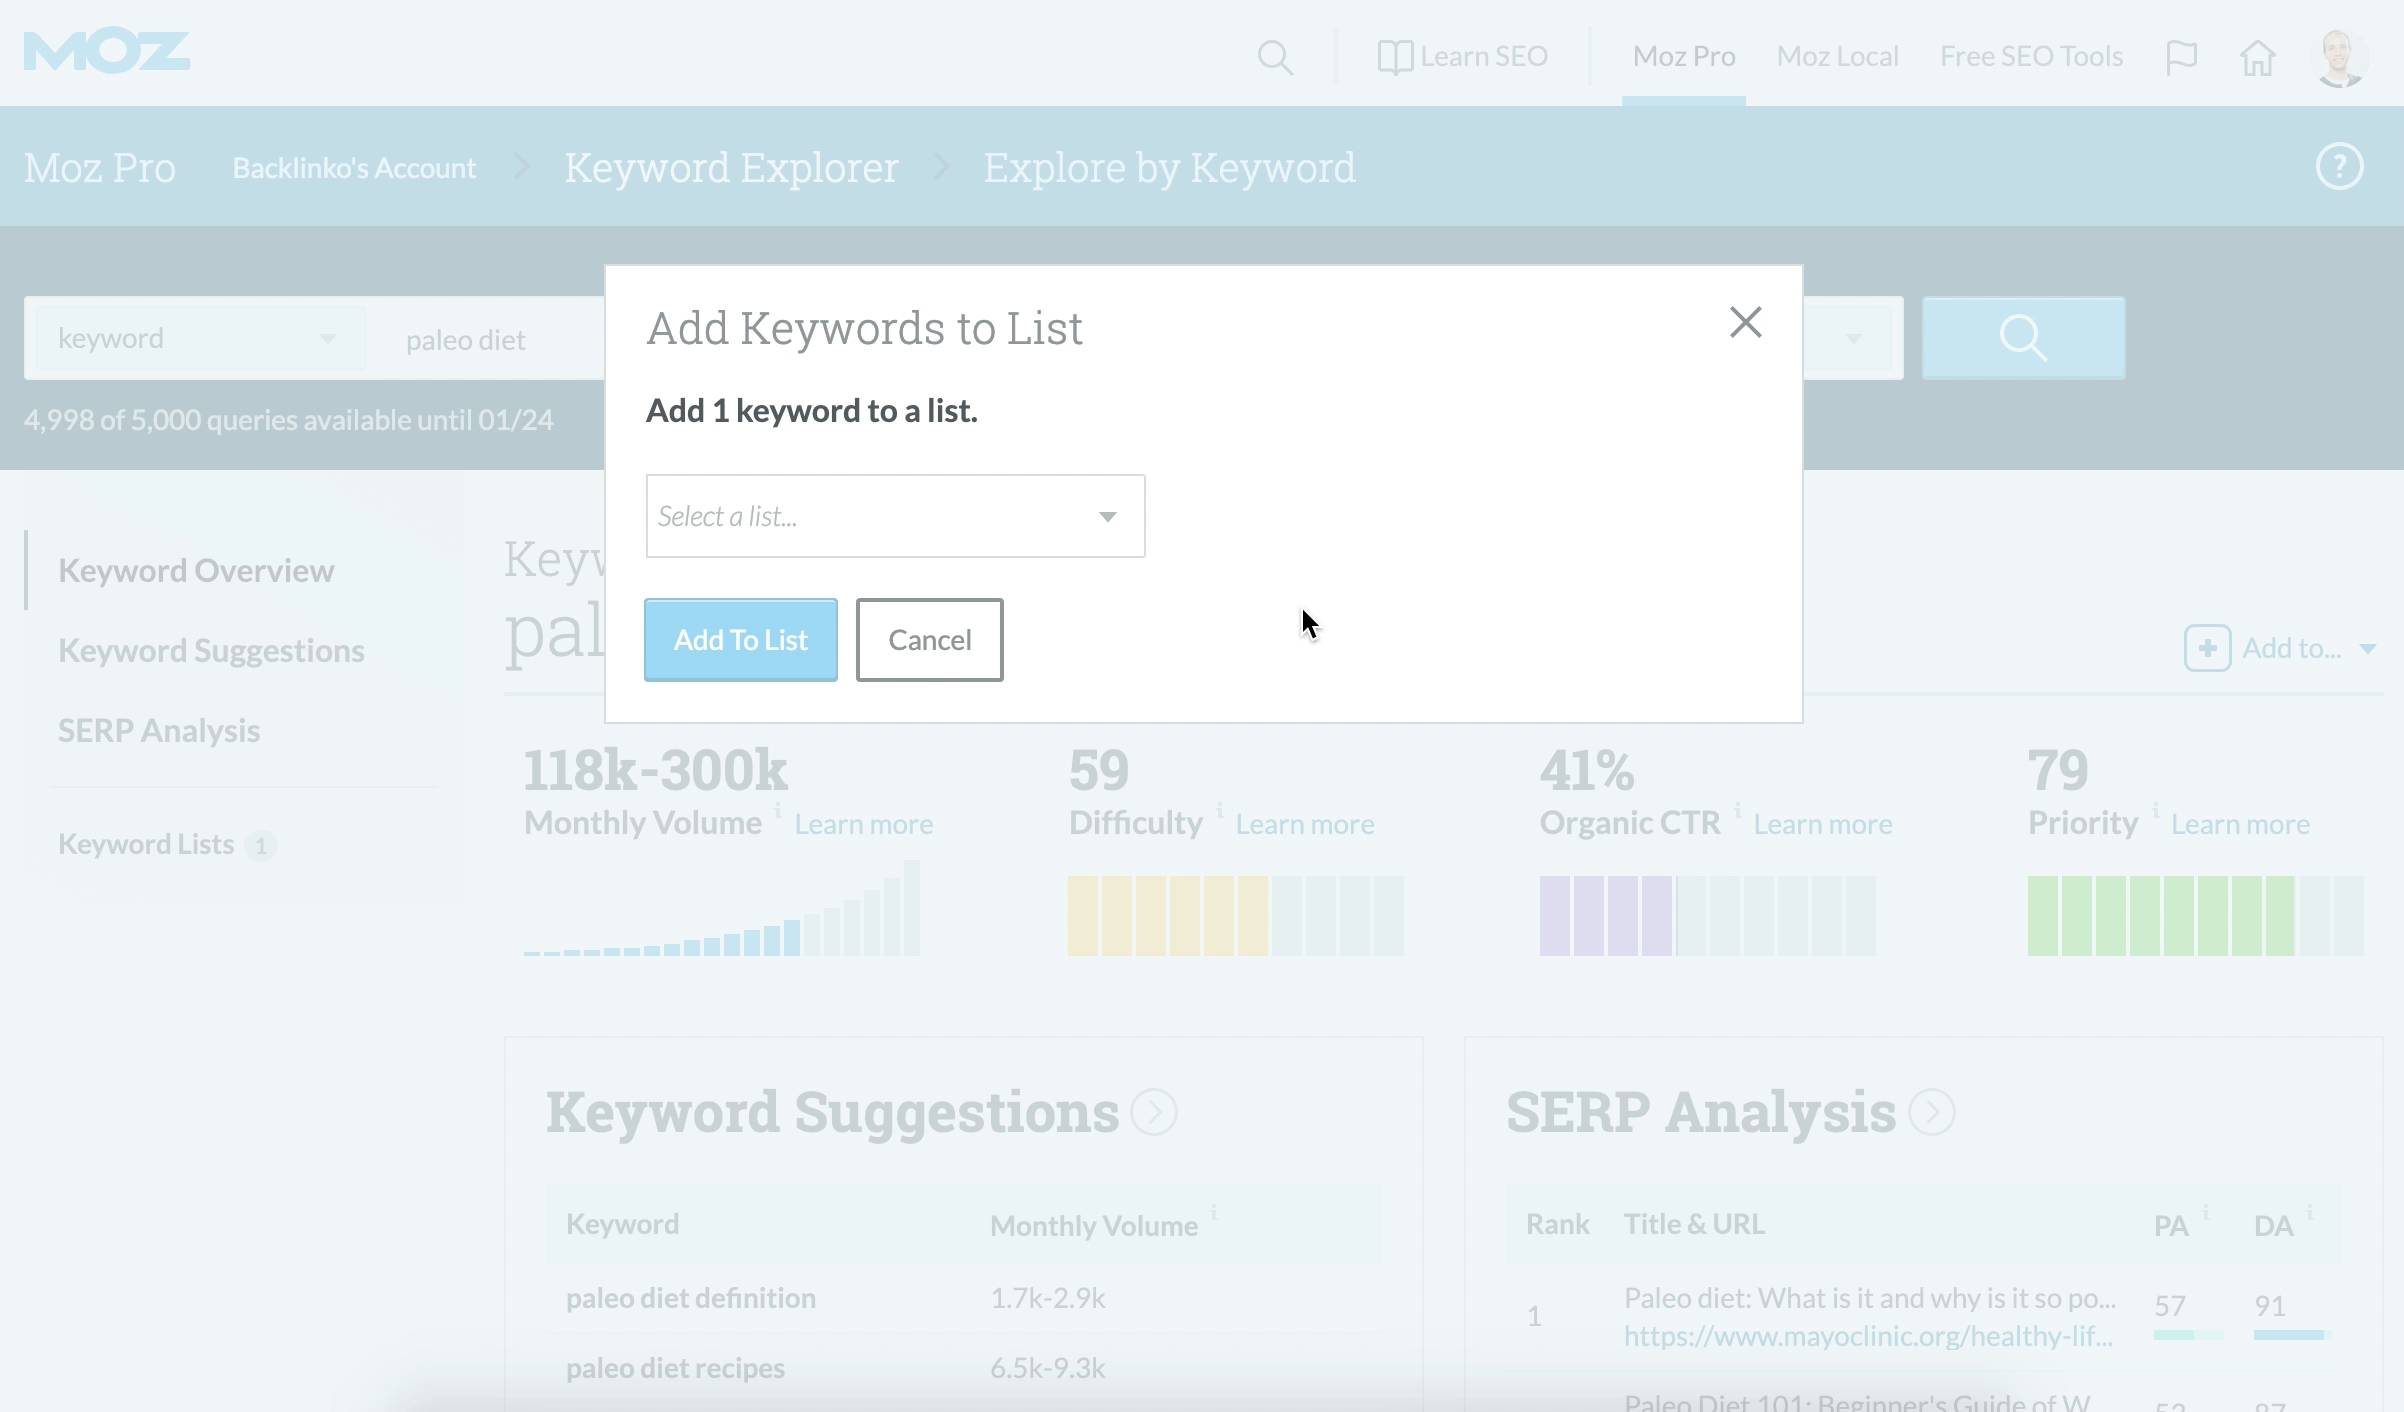The height and width of the screenshot is (1412, 2404).
Task: Select Keyword Overview in sidebar
Action: pyautogui.click(x=196, y=570)
